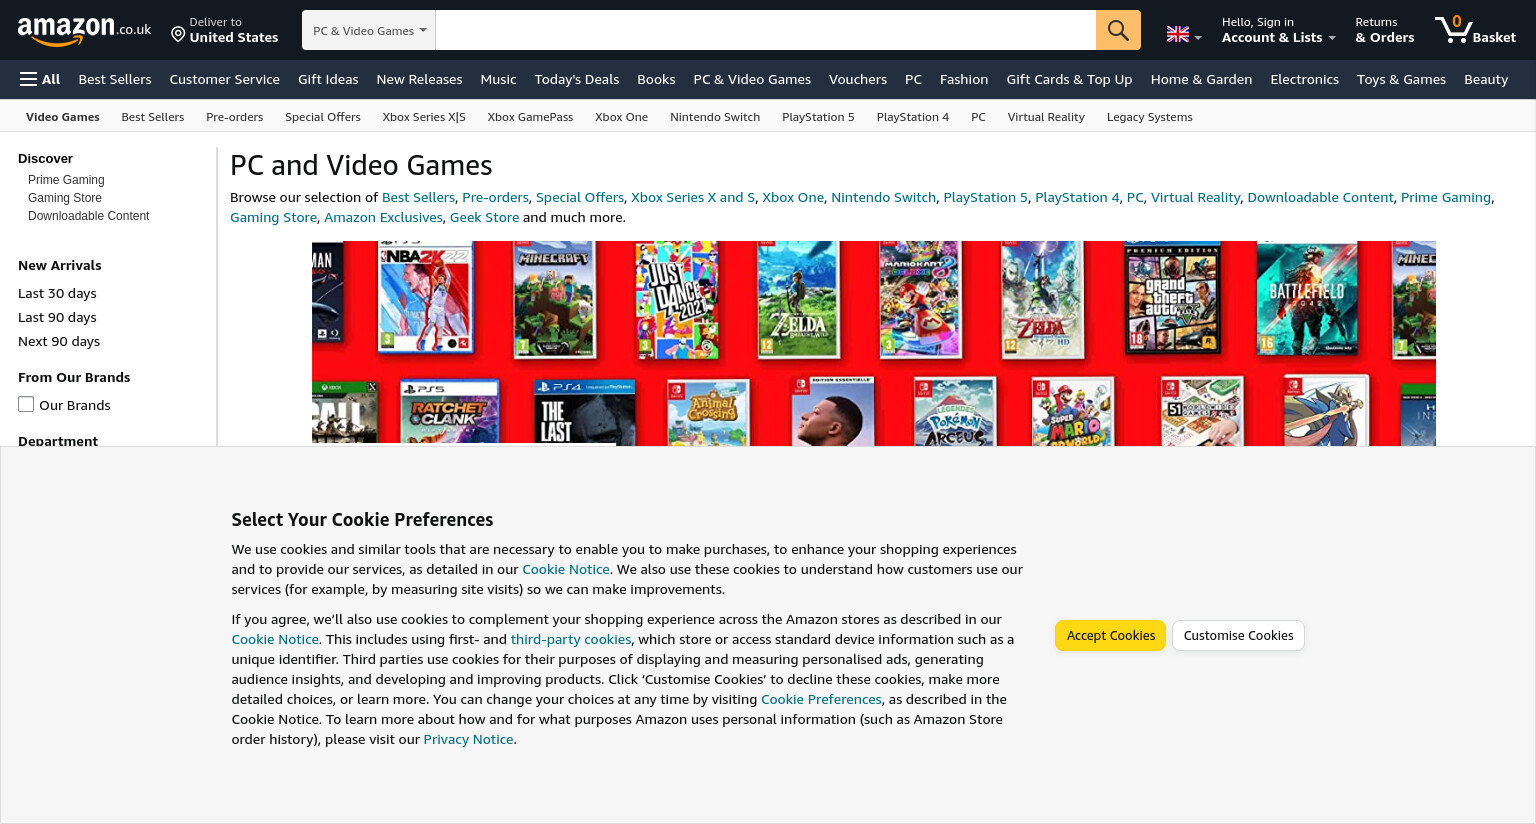Click the Grand Theft Auto V game cover

point(1172,297)
